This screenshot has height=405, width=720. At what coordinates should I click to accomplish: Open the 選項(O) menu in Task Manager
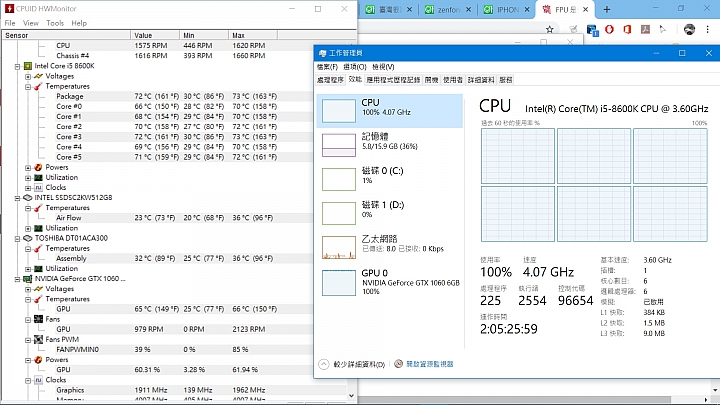tap(355, 67)
